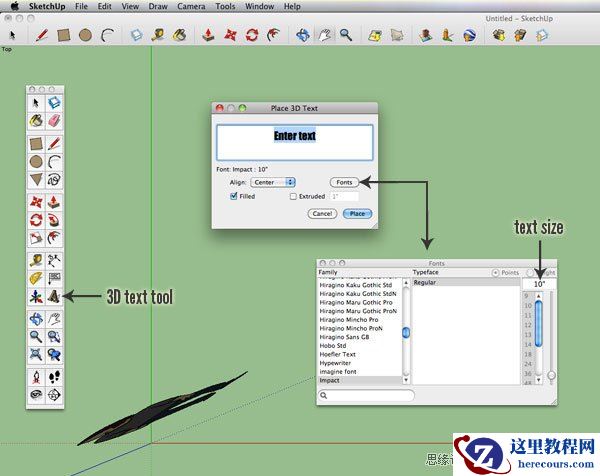
Task: Select the Rotate tool in the top toolbar
Action: (x=252, y=35)
